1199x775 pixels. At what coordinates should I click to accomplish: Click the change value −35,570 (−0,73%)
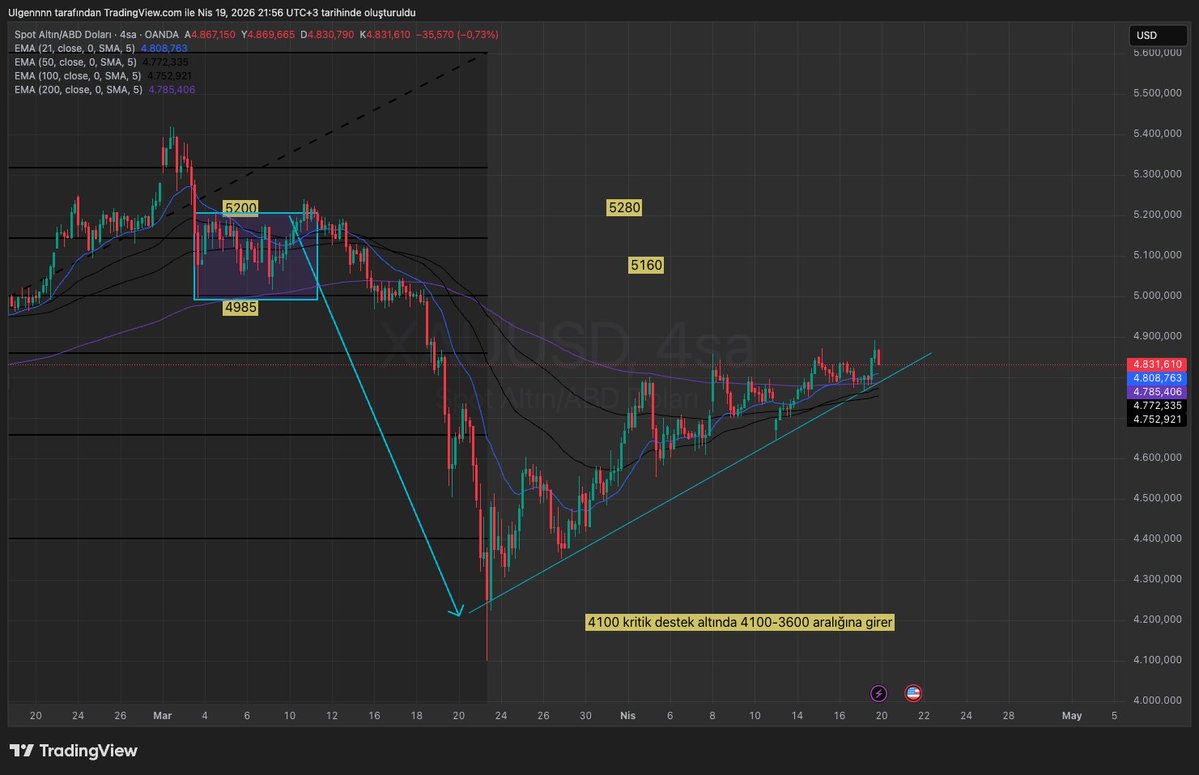[x=457, y=34]
